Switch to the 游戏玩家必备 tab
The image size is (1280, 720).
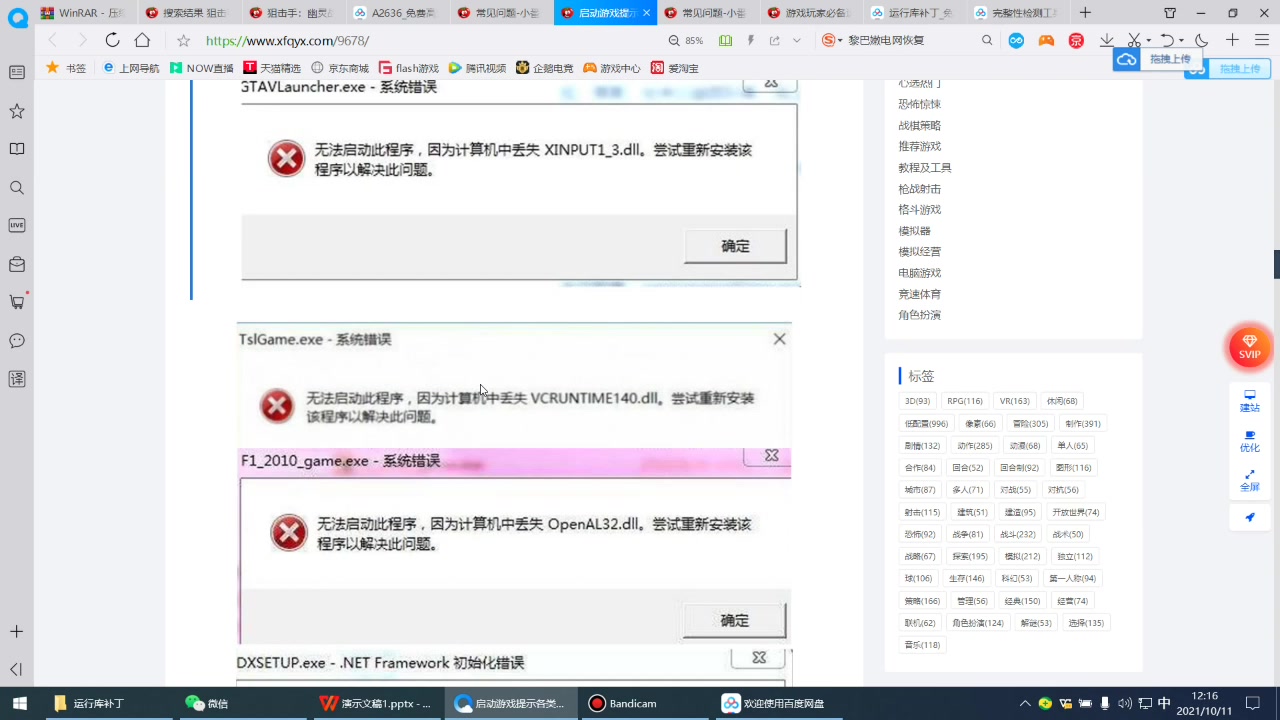coord(810,13)
